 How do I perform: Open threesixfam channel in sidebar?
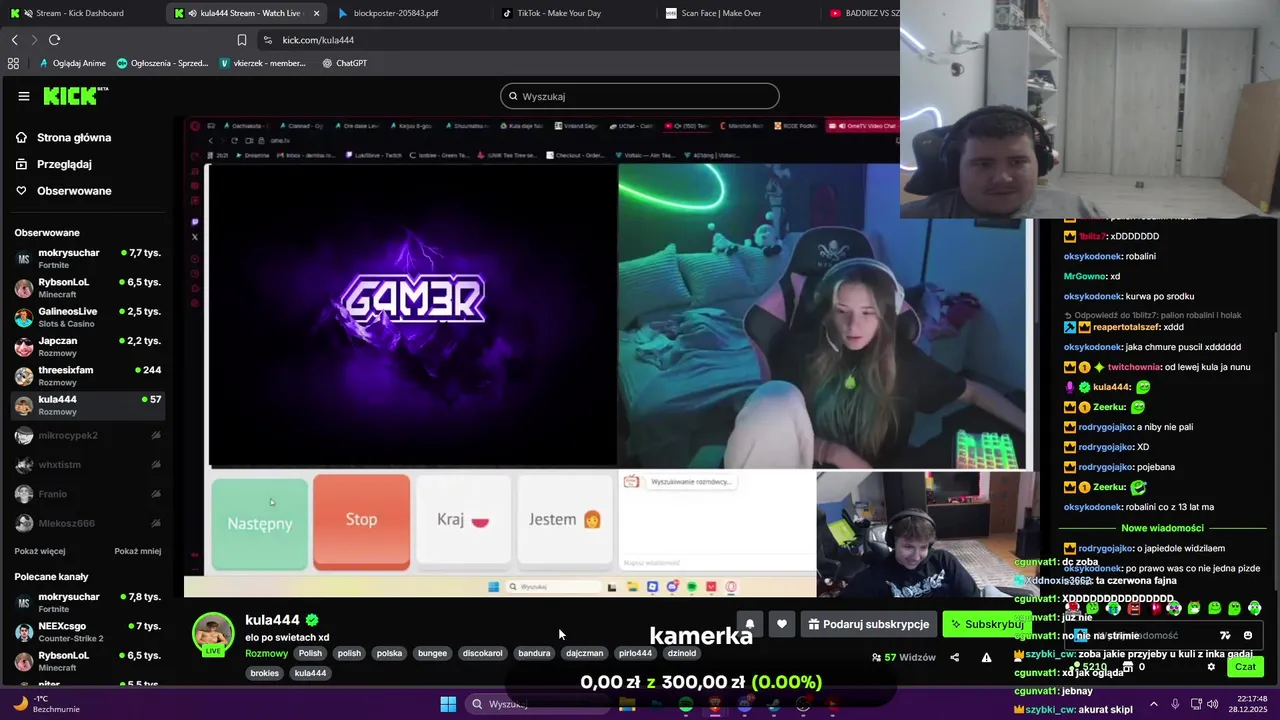[88, 376]
